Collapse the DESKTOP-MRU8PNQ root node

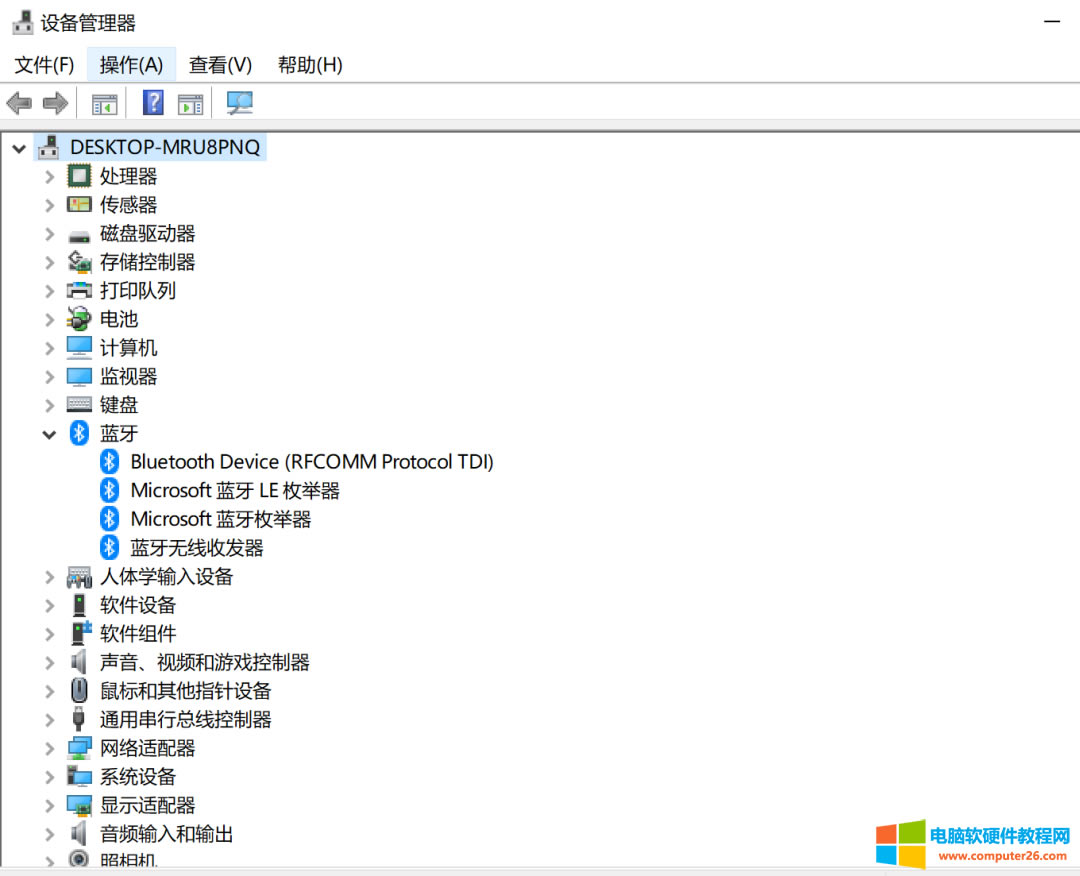pyautogui.click(x=19, y=148)
